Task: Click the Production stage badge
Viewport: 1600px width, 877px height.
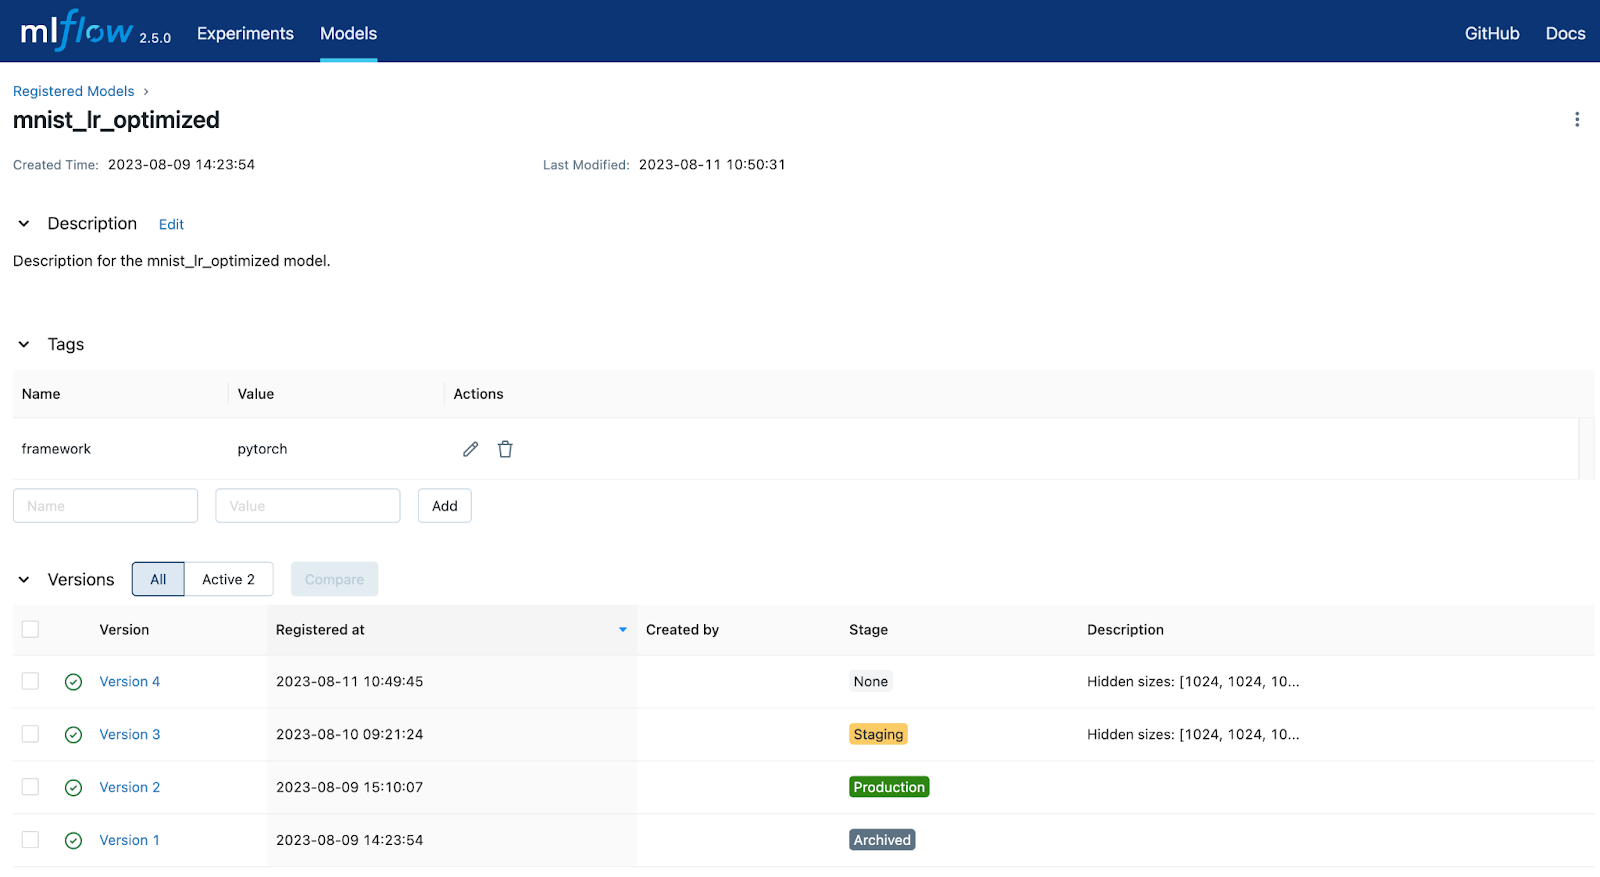Action: click(889, 787)
